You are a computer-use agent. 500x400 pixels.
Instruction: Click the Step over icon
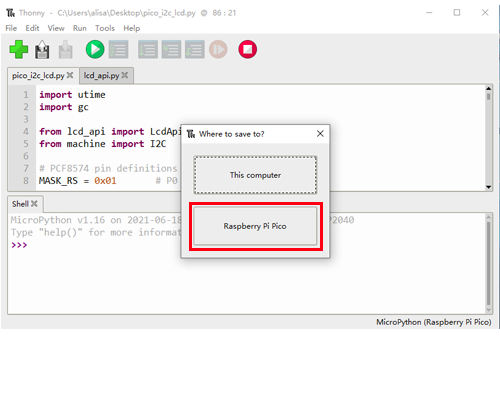click(148, 49)
